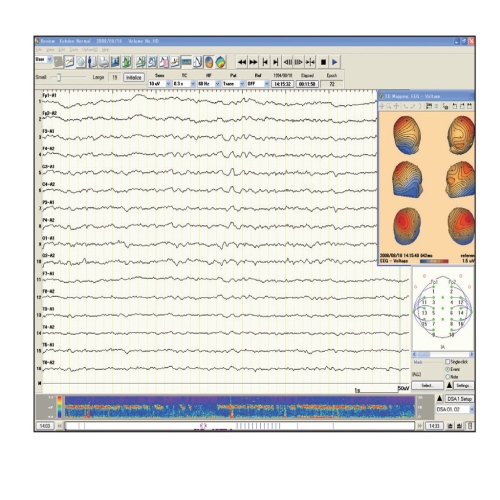Fast forward the EEG recording

point(253,62)
